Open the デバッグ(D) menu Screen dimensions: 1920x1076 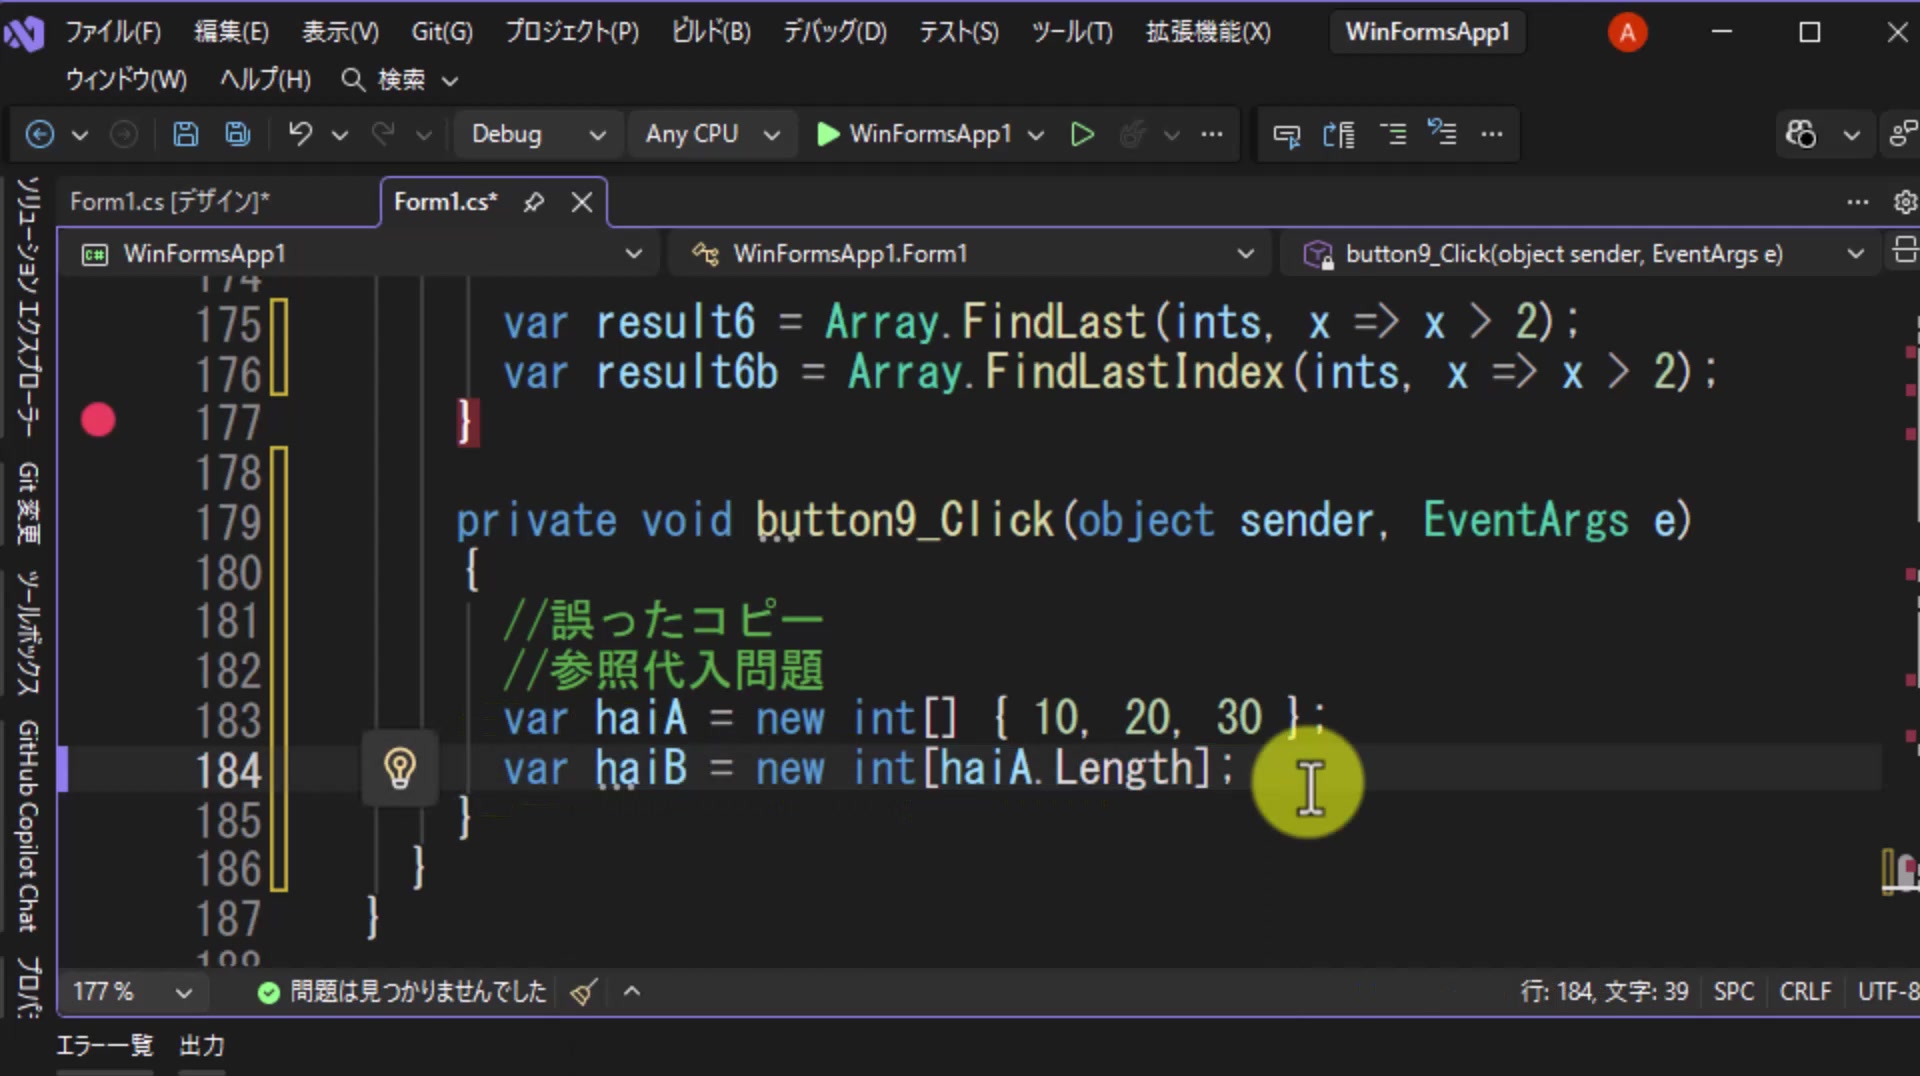pos(835,32)
